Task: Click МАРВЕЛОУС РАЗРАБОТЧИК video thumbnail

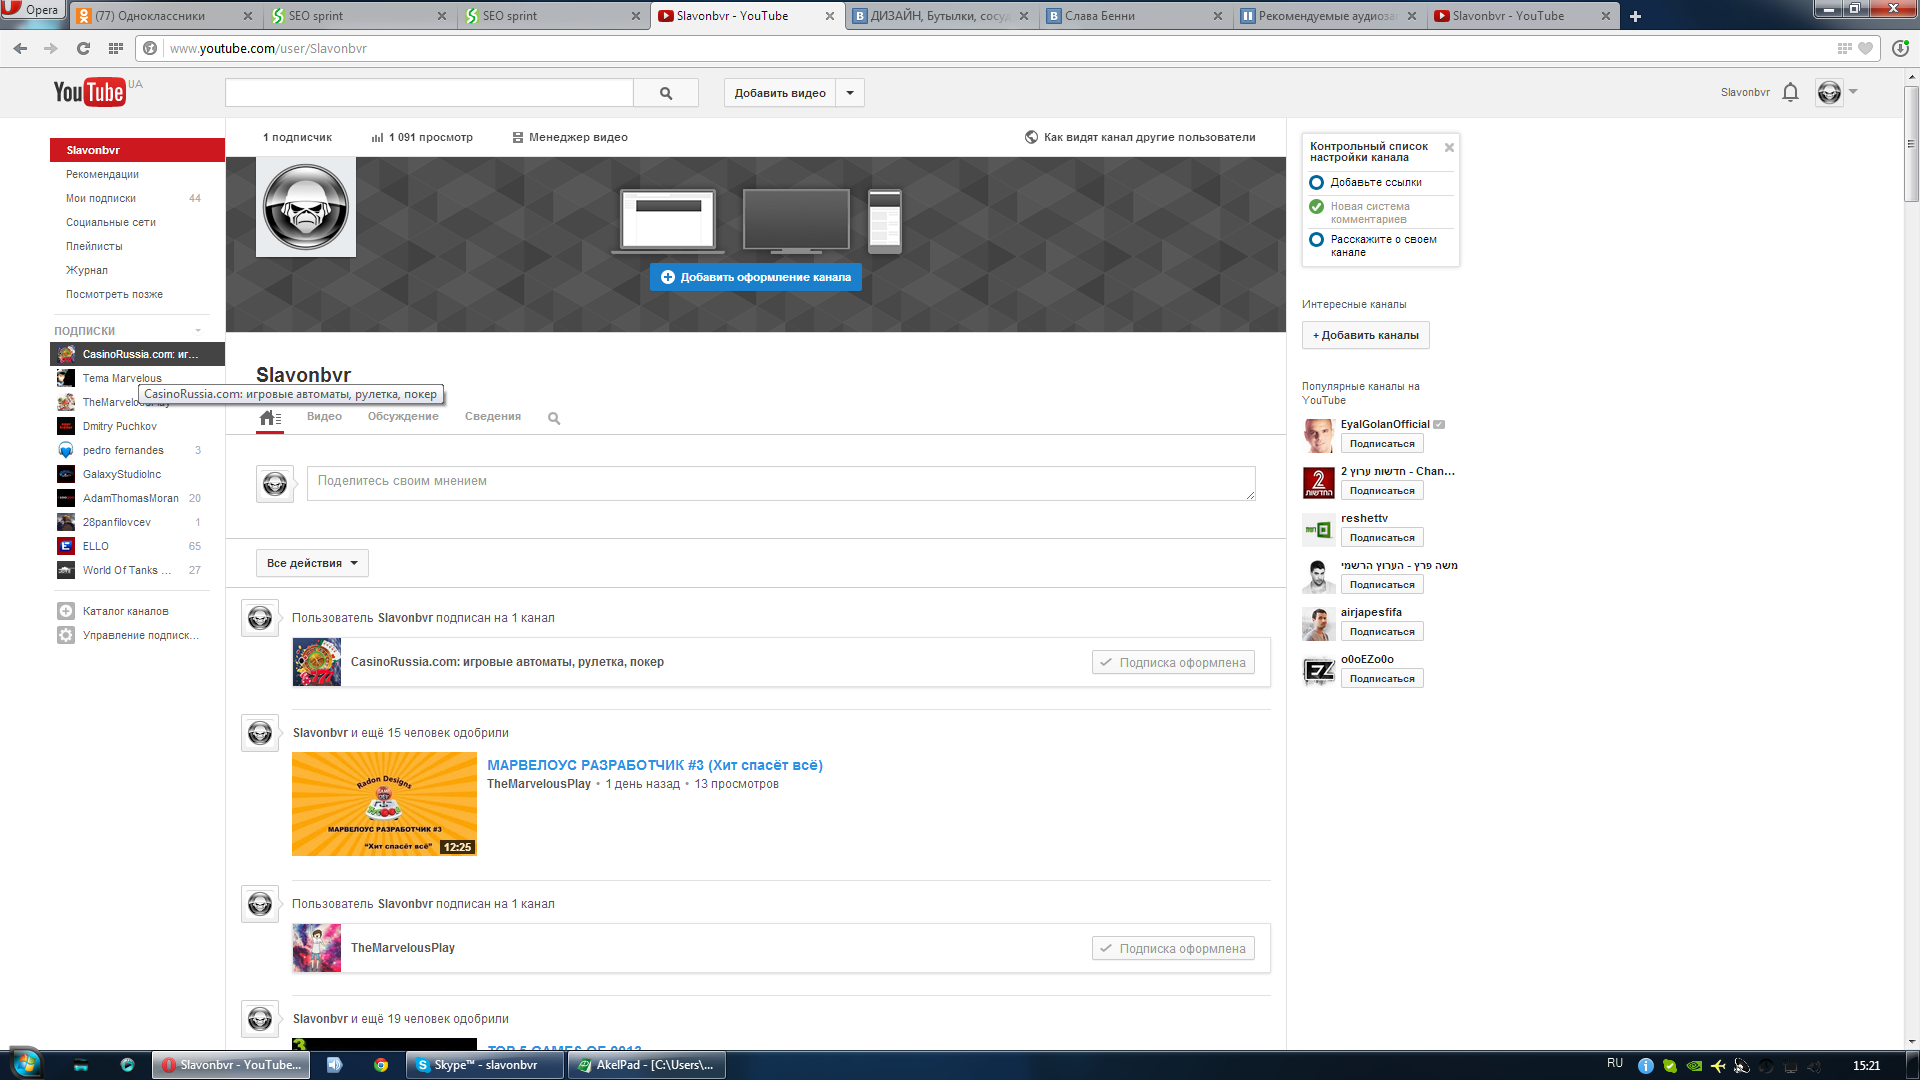Action: (384, 804)
